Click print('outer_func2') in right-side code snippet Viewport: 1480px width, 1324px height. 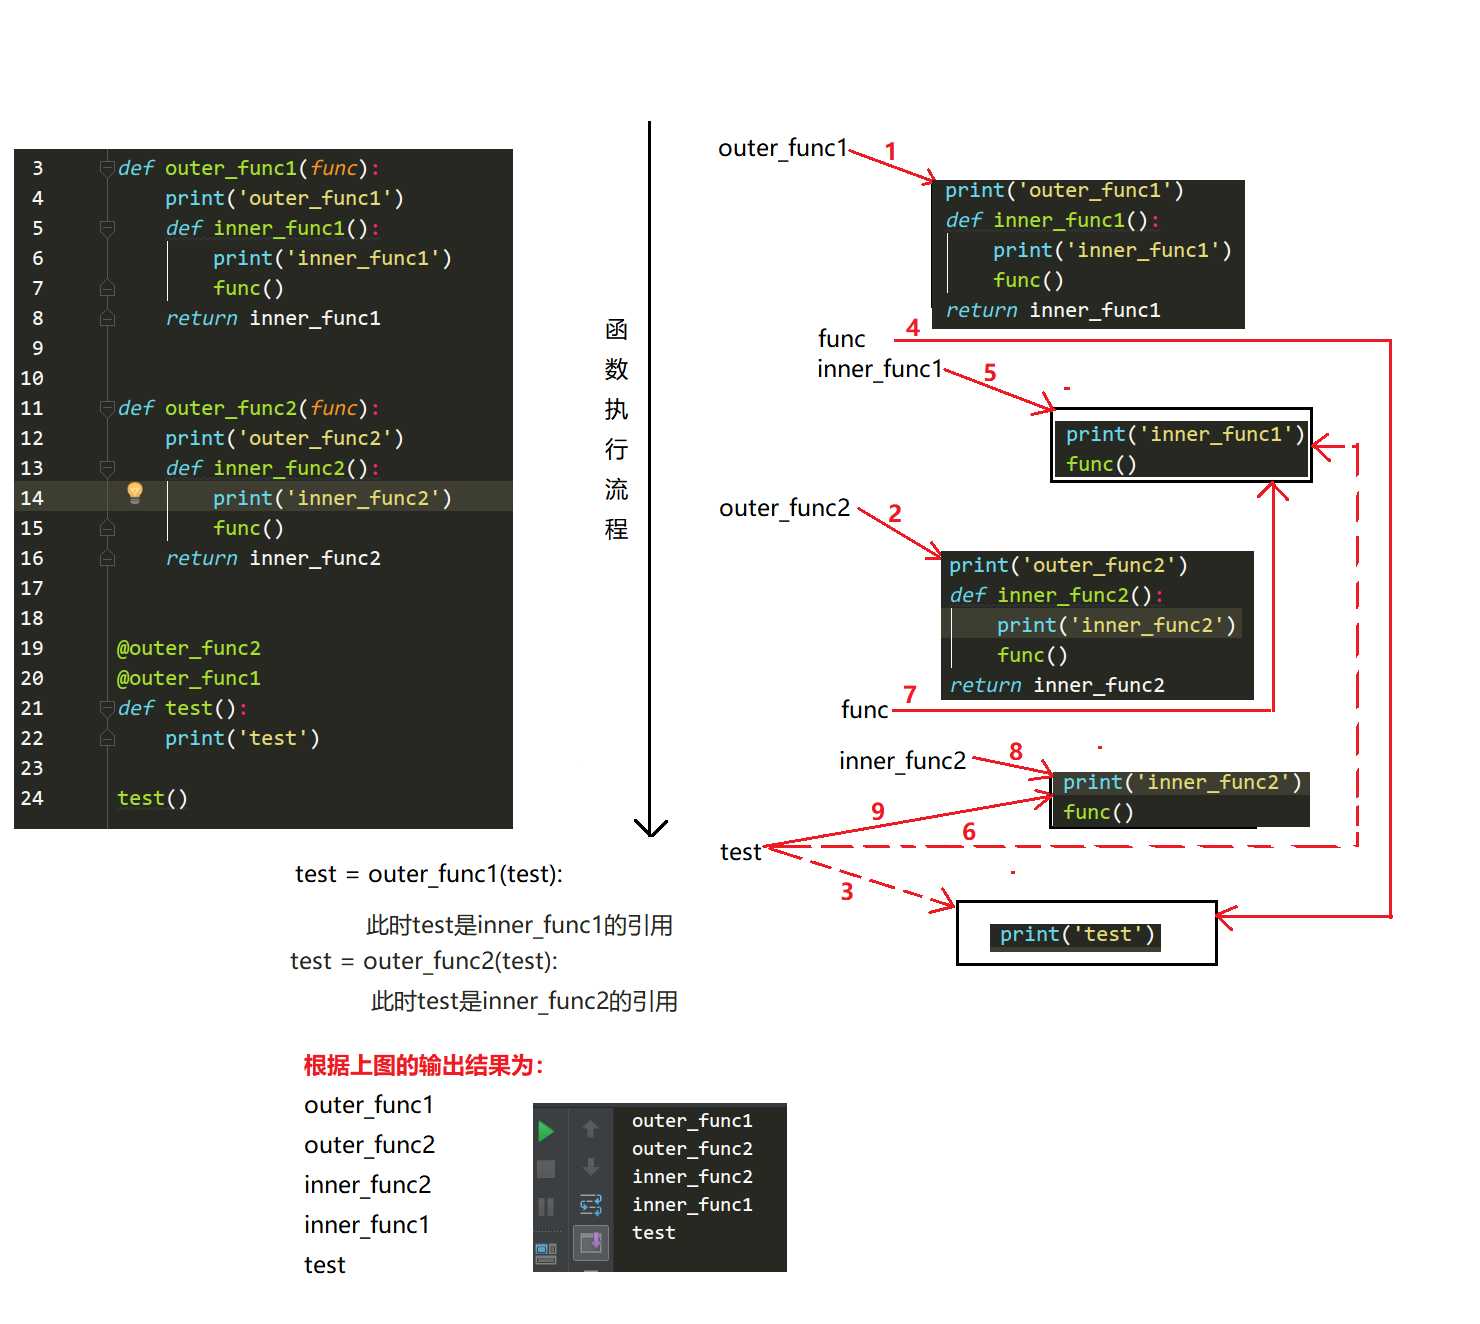(1068, 566)
